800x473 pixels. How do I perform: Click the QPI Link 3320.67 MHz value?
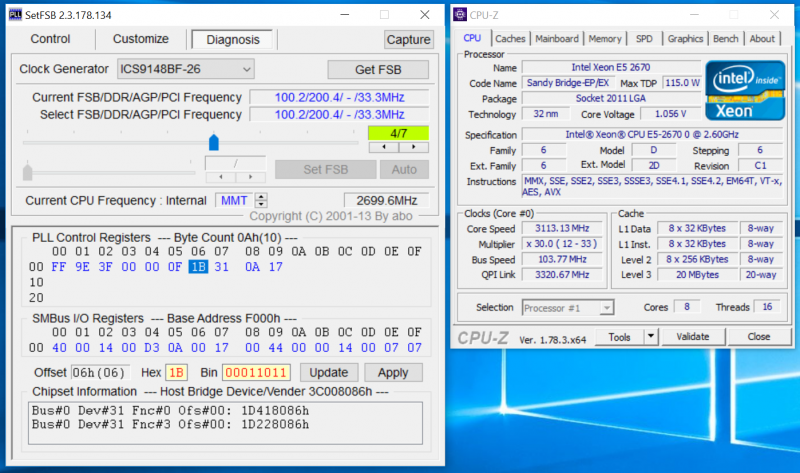pyautogui.click(x=562, y=275)
